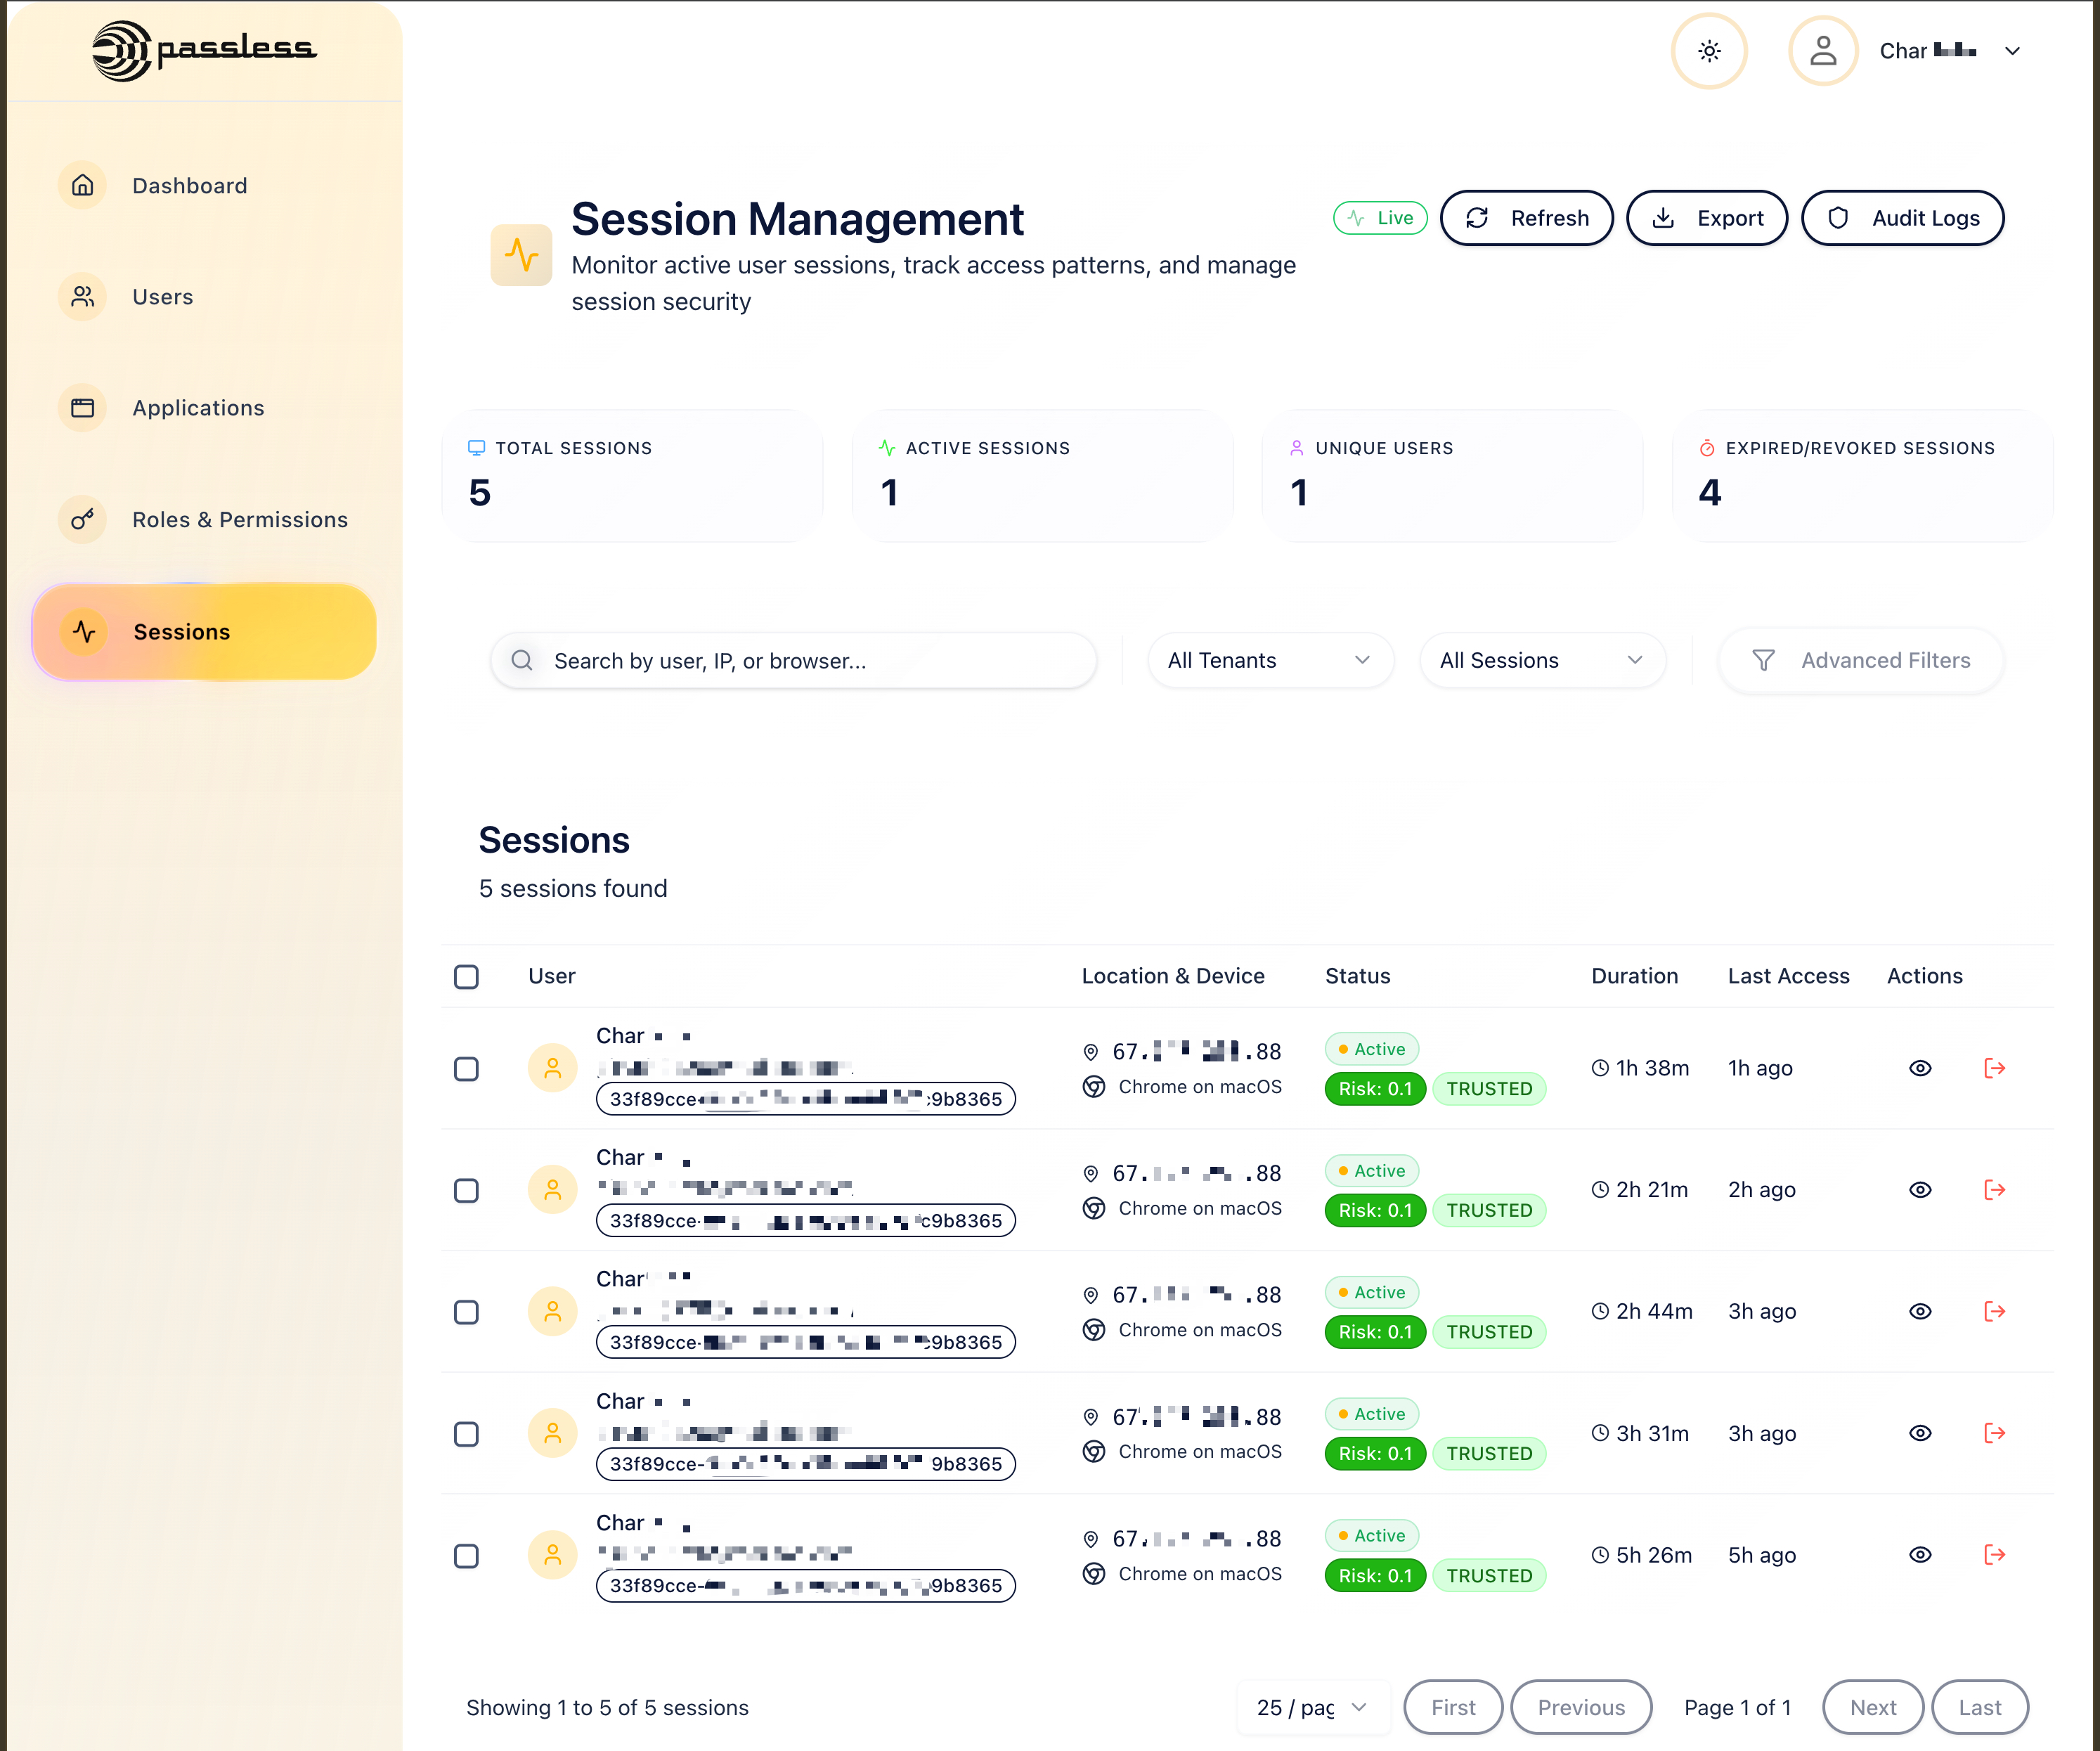Open Audit Logs
Screen dimensions: 2100x1751
pyautogui.click(x=1902, y=218)
